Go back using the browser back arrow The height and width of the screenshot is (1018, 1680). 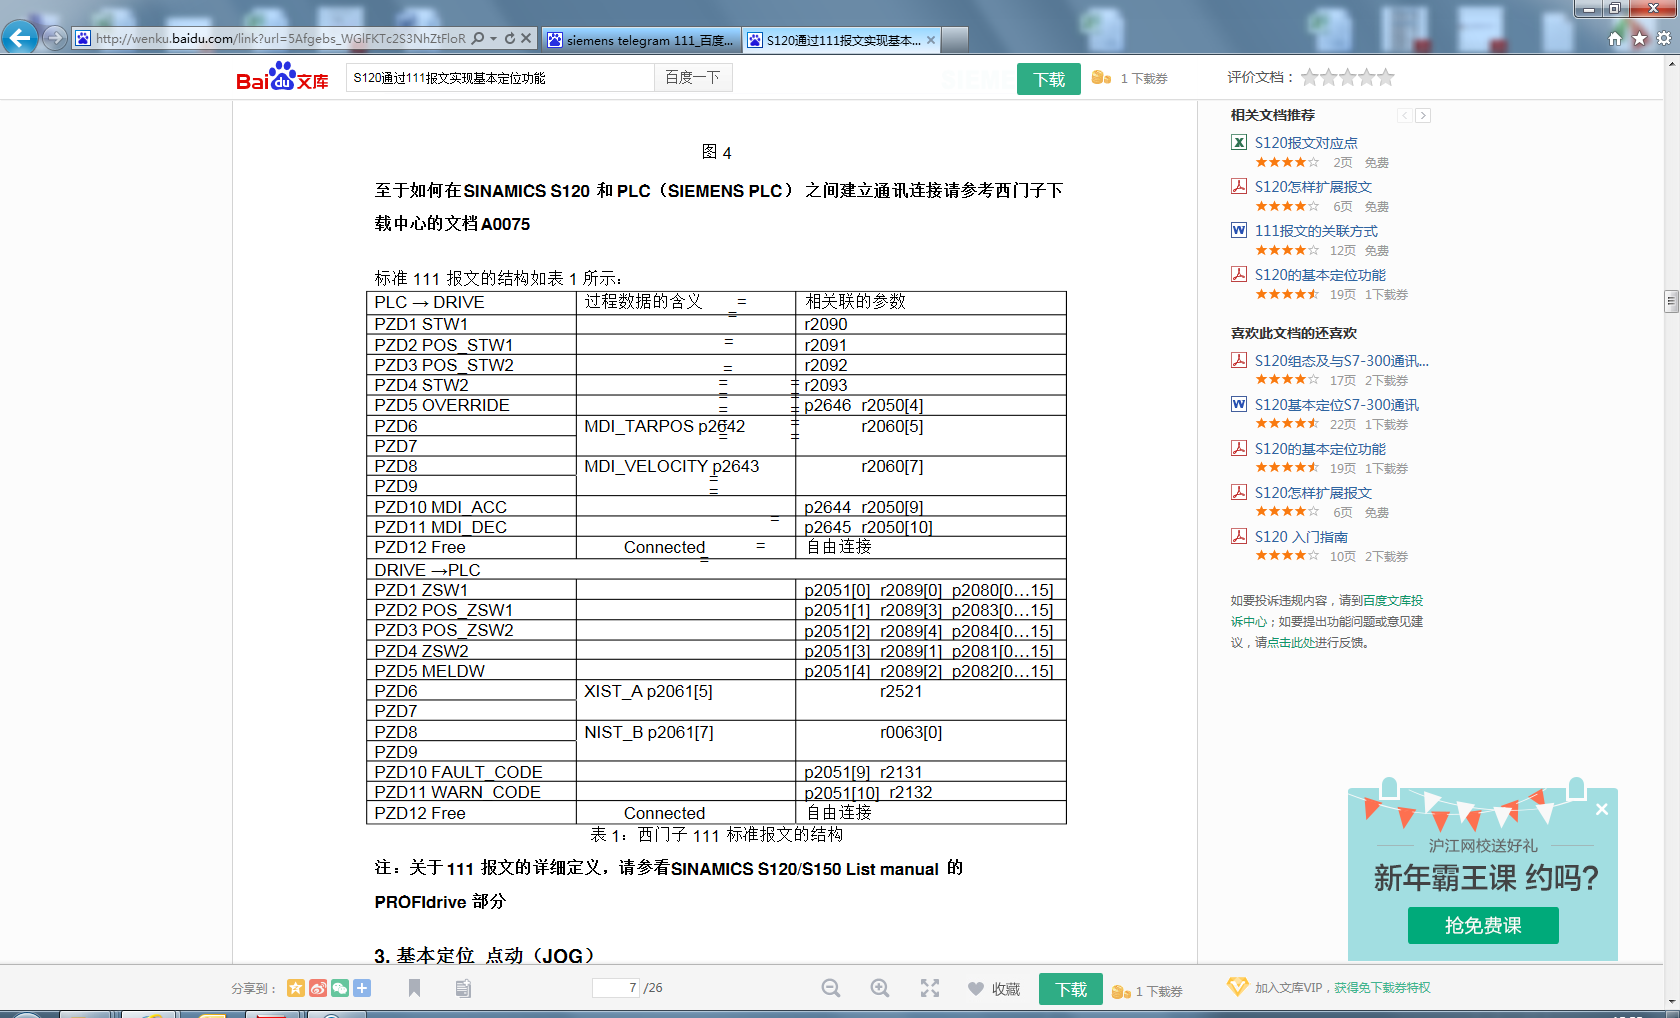(x=19, y=38)
